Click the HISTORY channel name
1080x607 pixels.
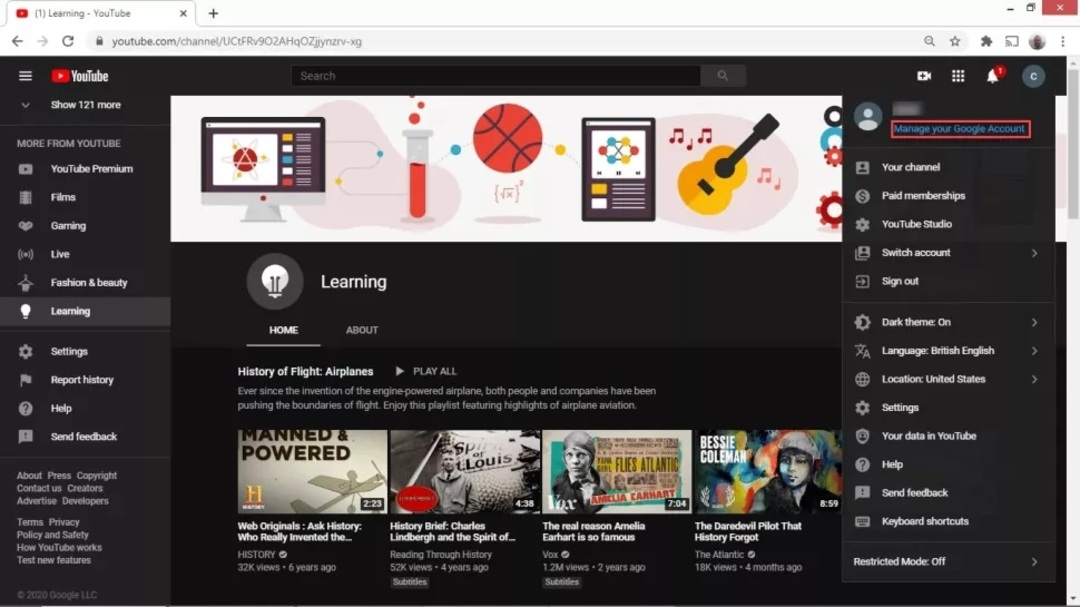(256, 555)
